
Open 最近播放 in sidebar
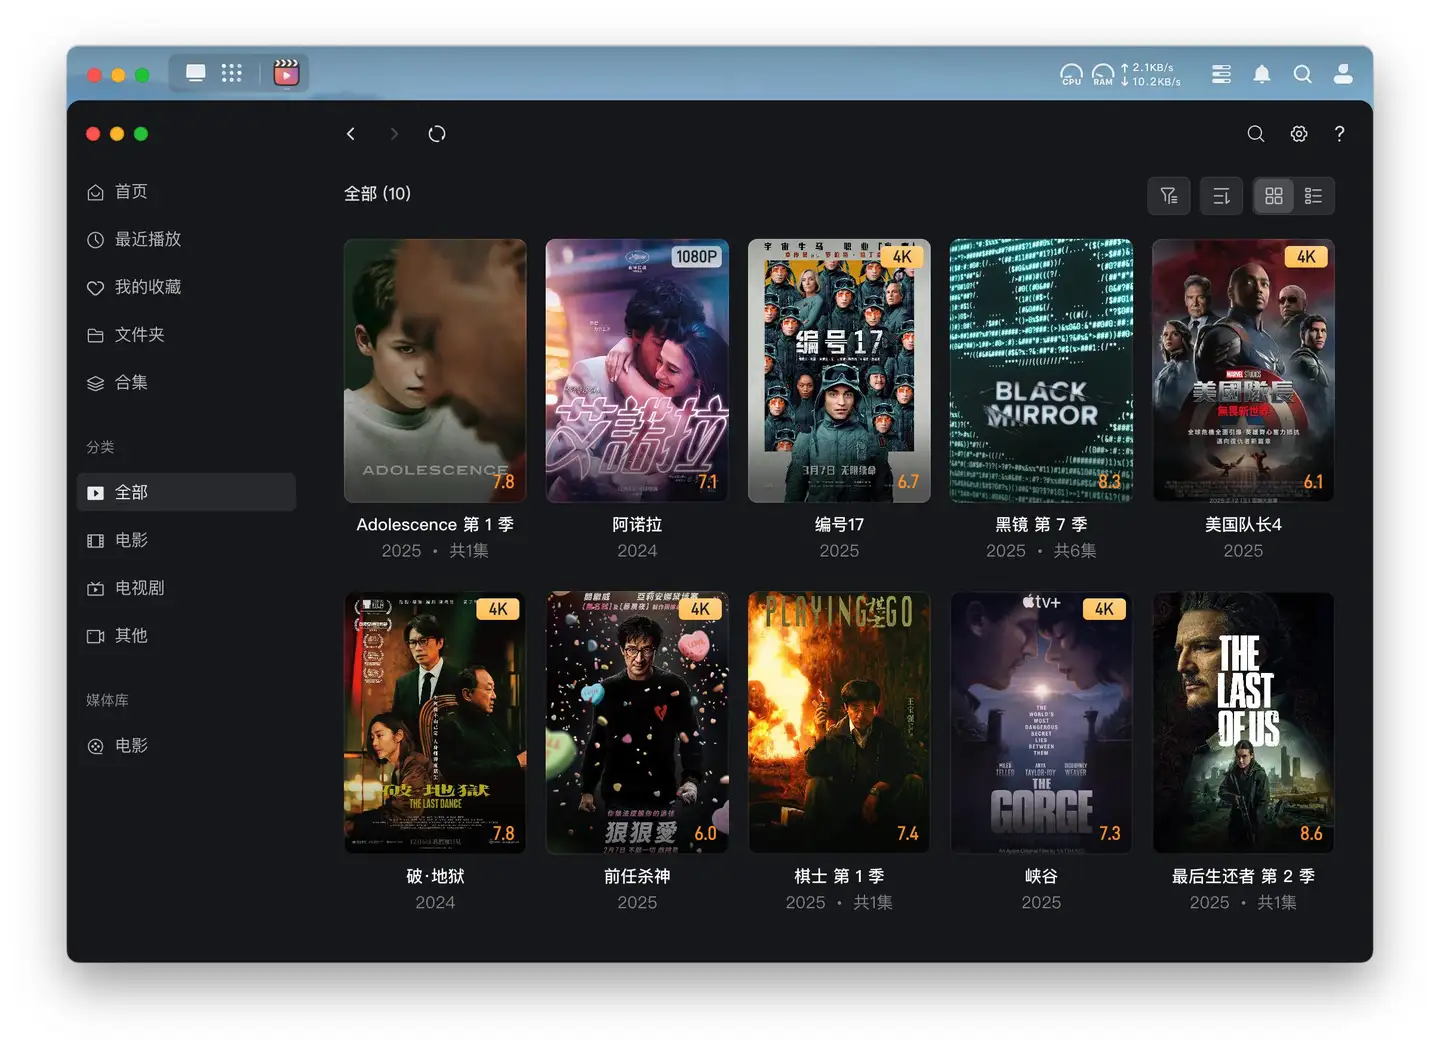pos(186,240)
